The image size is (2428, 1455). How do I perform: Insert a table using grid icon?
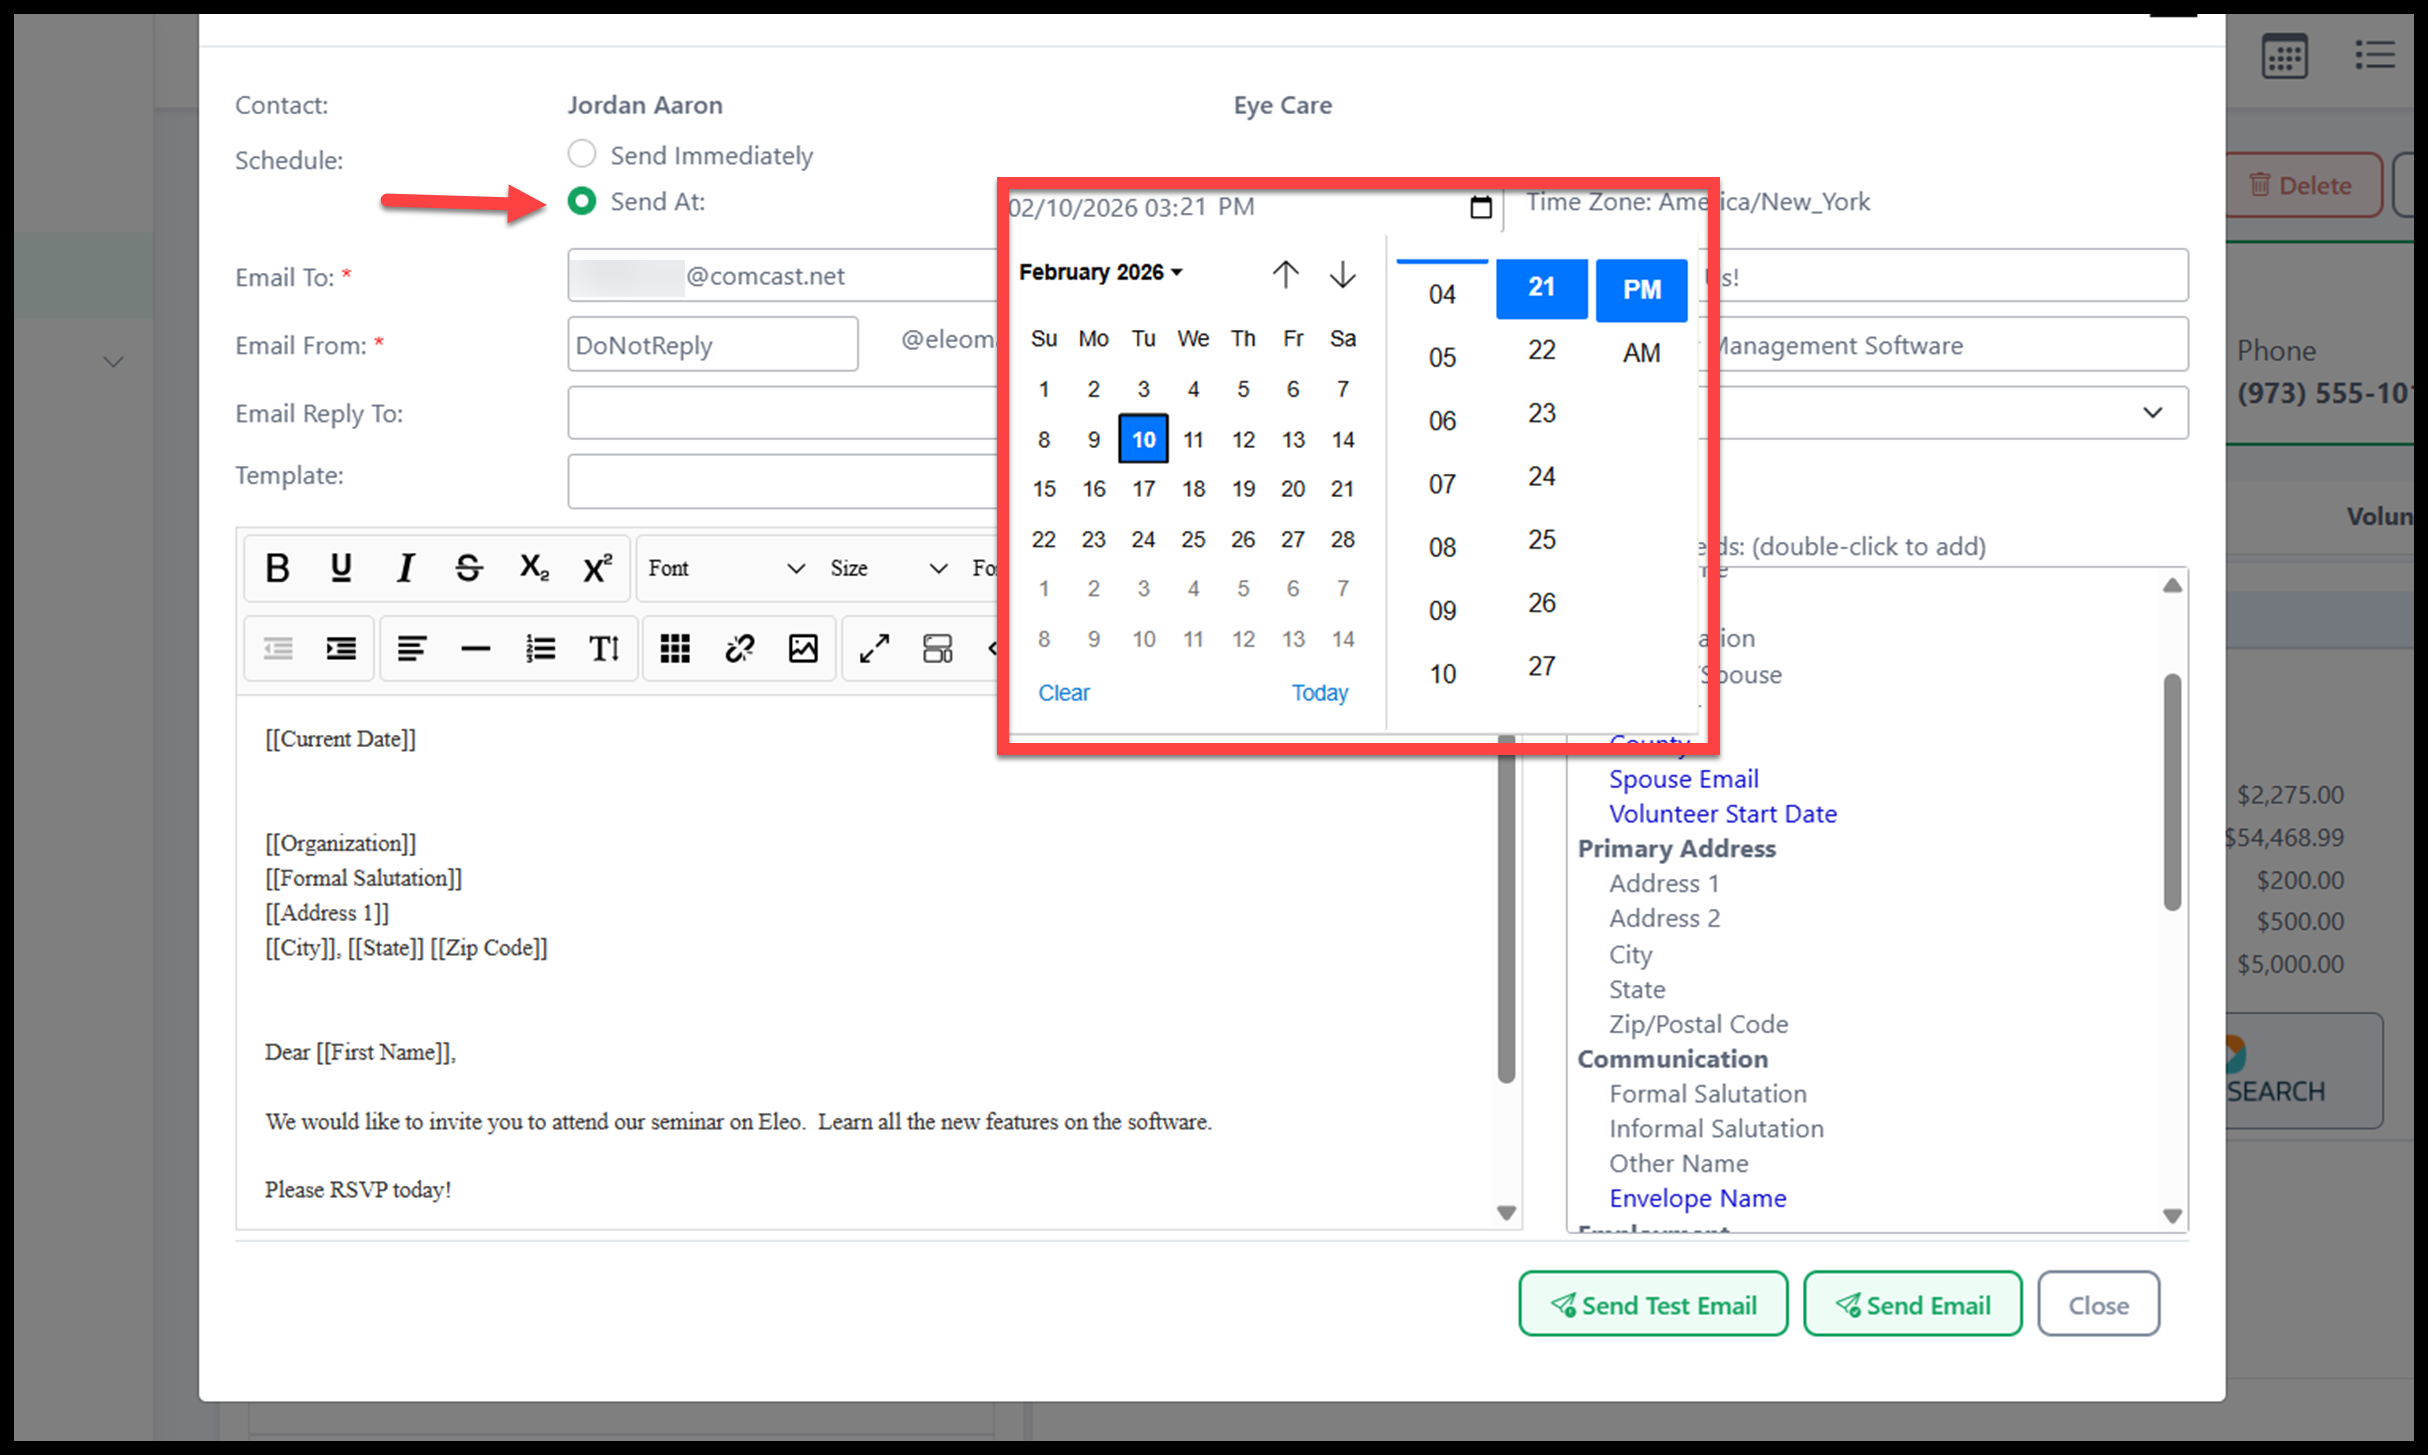point(675,649)
